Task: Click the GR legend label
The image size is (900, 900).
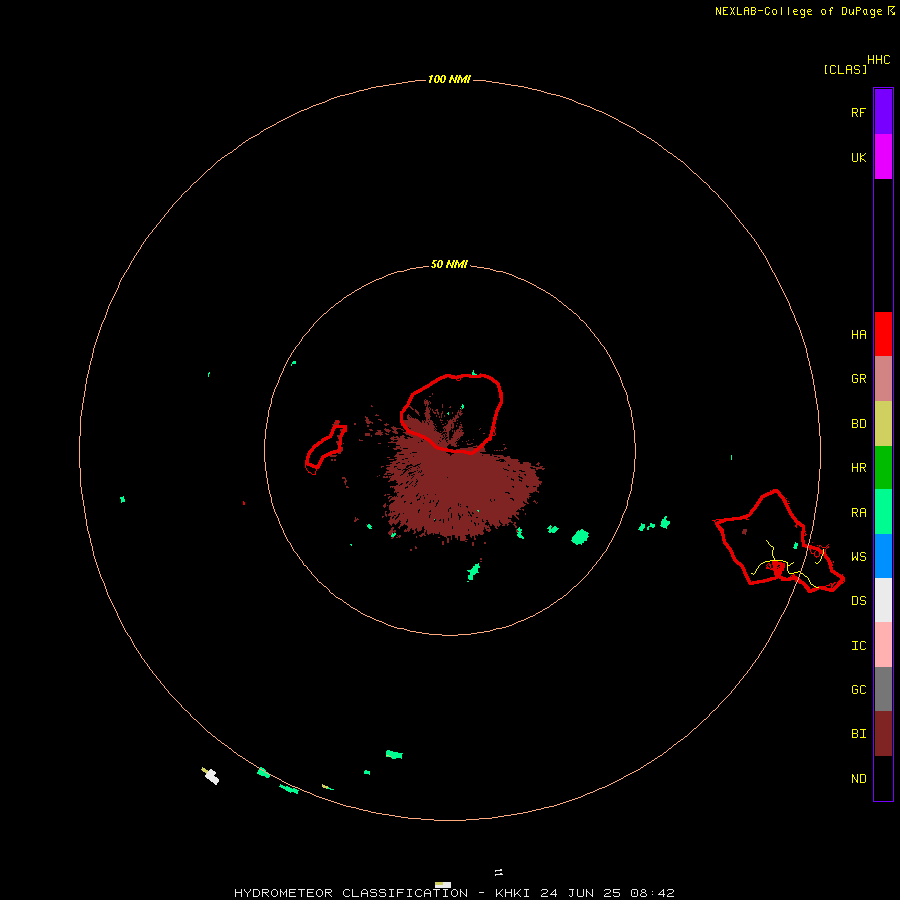Action: coord(858,379)
